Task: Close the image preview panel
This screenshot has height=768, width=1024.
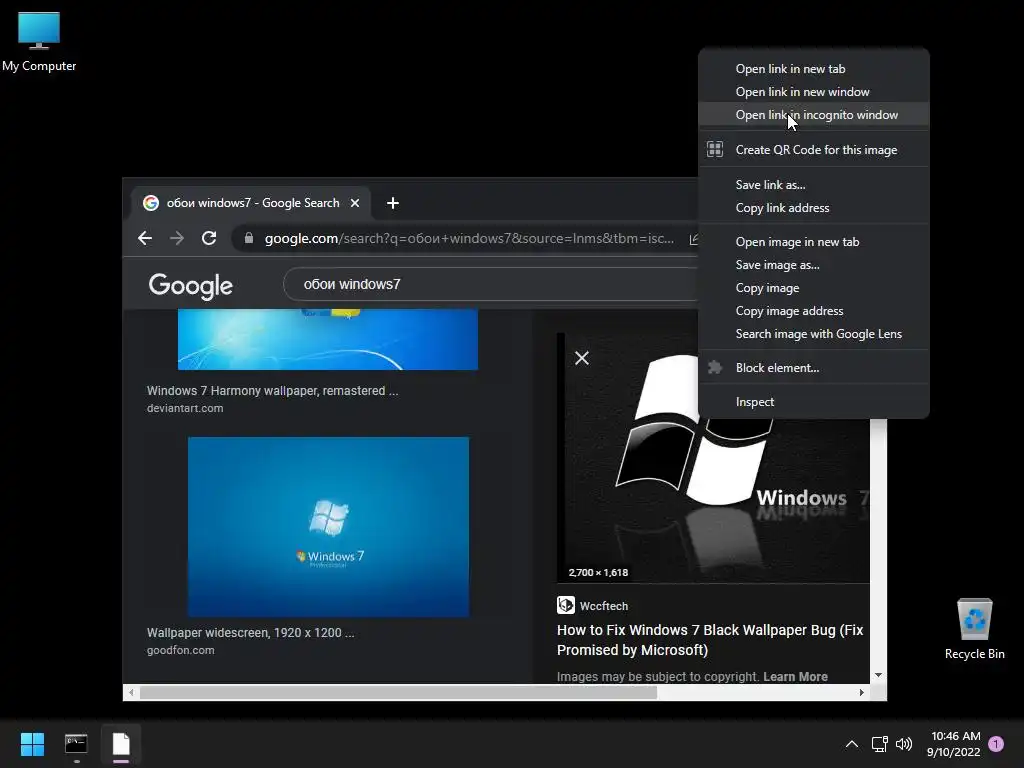Action: 582,358
